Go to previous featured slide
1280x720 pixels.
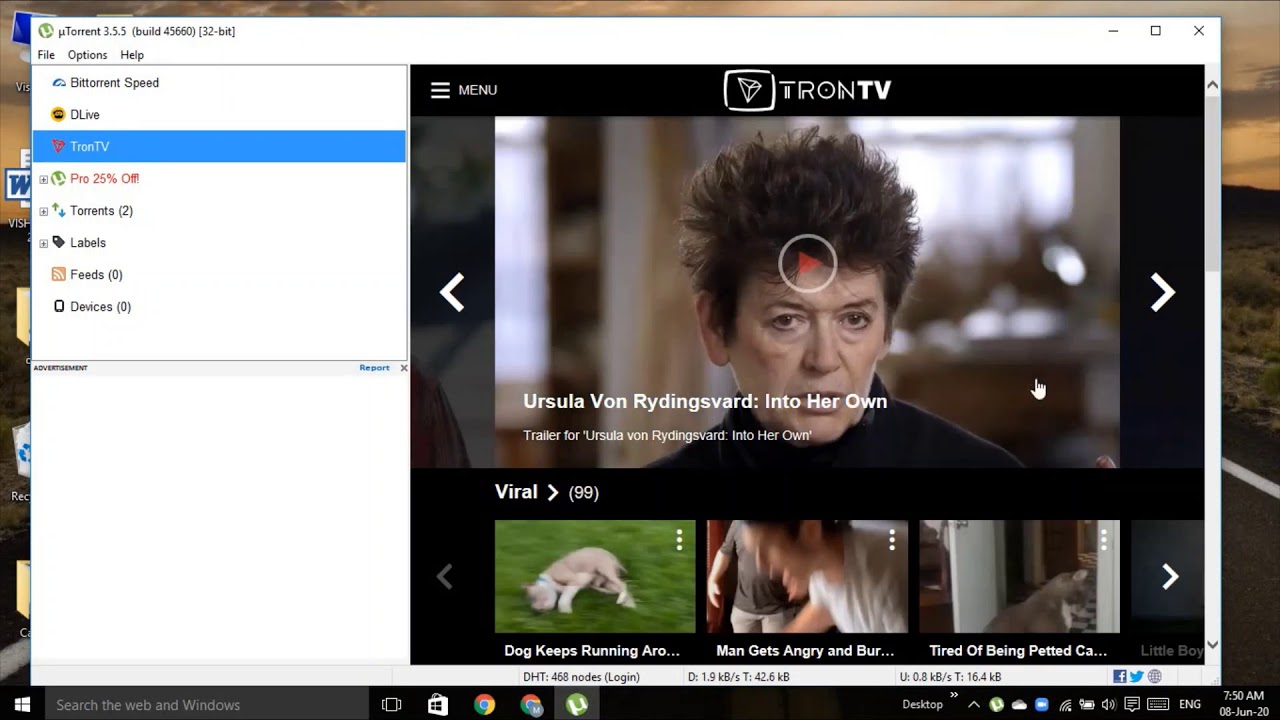(x=452, y=292)
